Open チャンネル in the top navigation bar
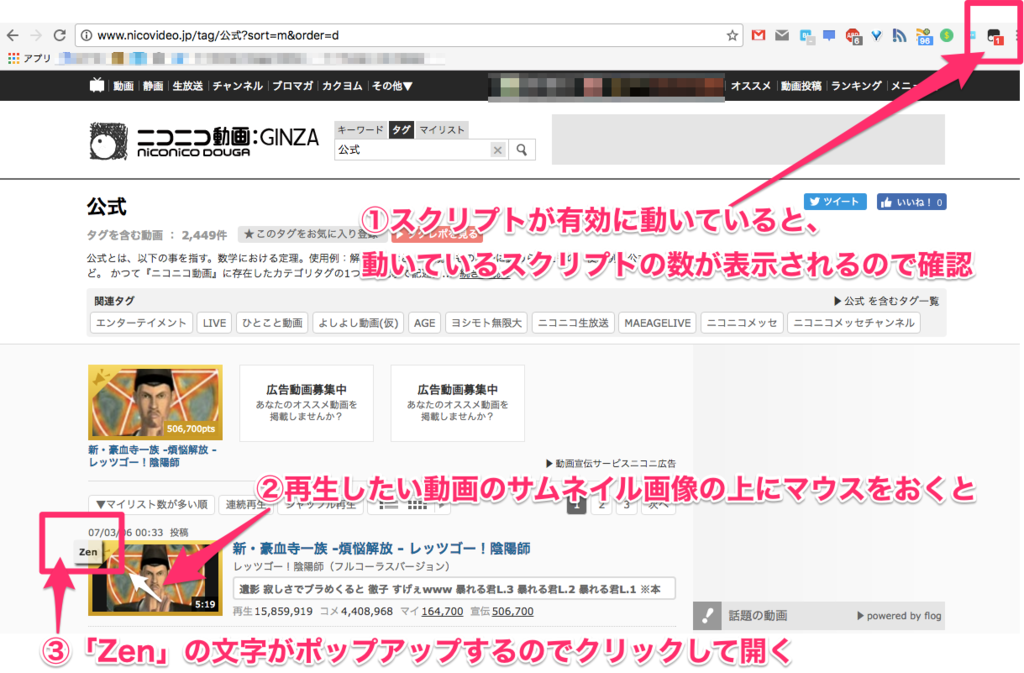 point(237,86)
